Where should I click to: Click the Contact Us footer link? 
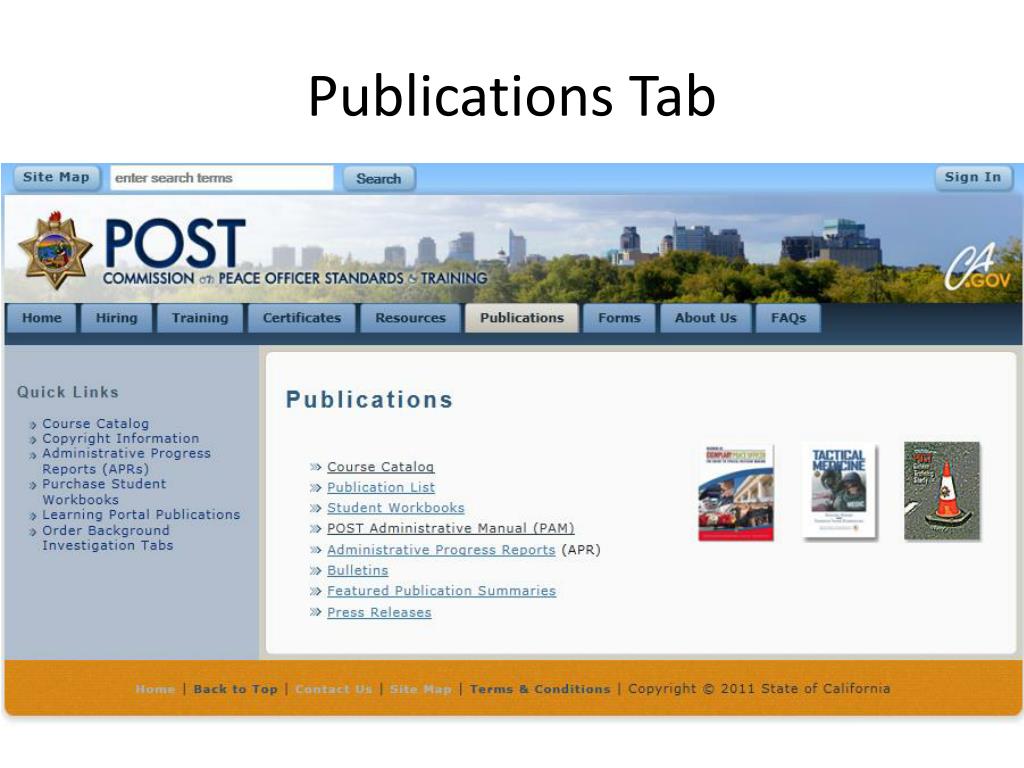(x=334, y=689)
